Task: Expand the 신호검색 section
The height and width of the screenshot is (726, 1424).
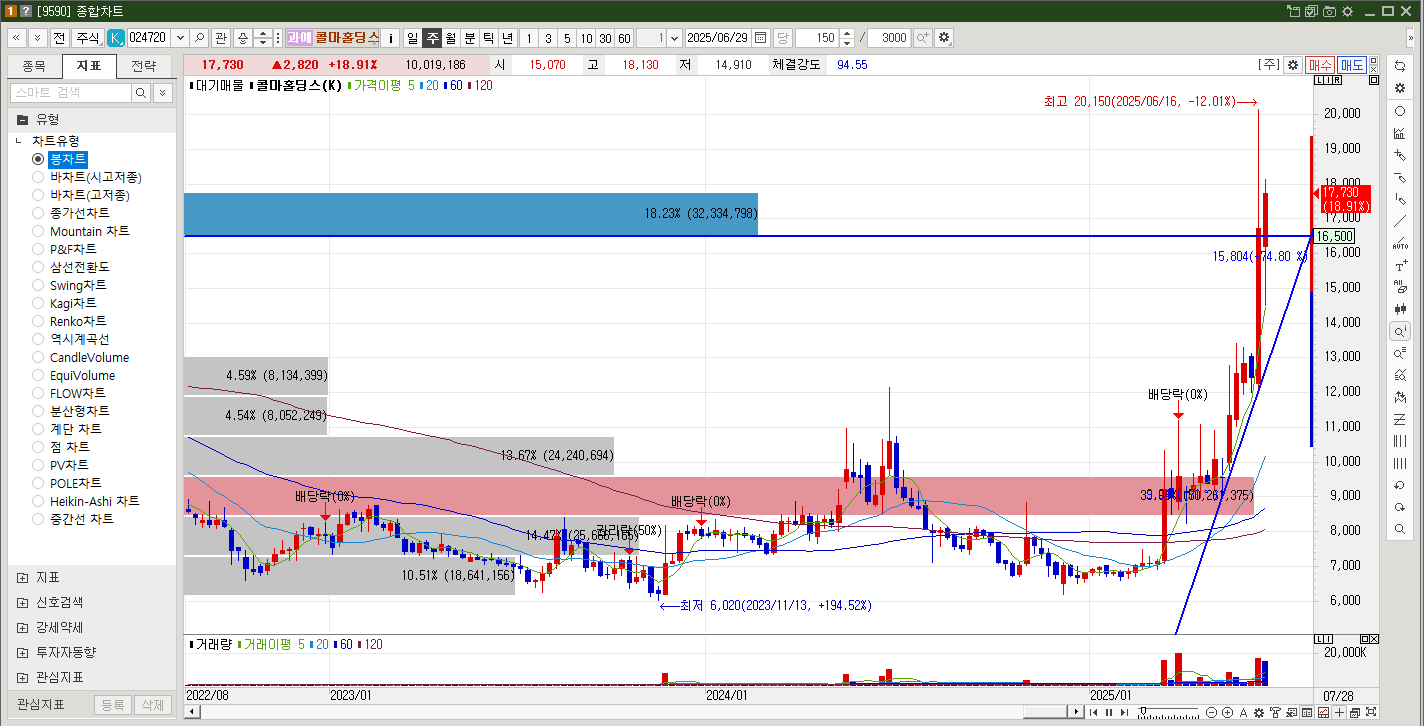Action: tap(22, 602)
